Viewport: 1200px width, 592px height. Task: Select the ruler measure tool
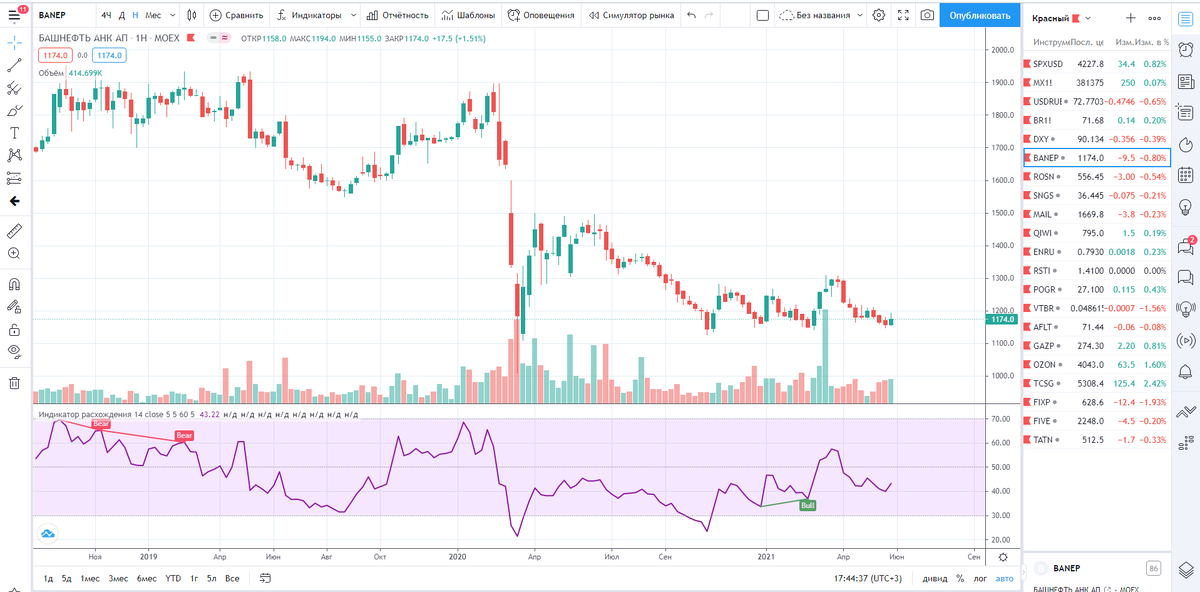[x=14, y=231]
